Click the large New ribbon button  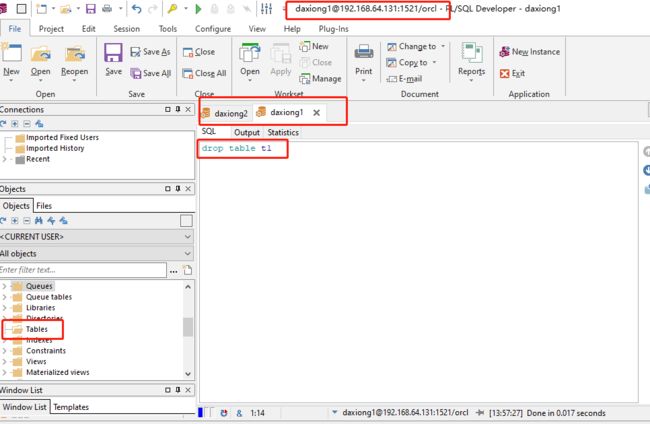tap(11, 62)
